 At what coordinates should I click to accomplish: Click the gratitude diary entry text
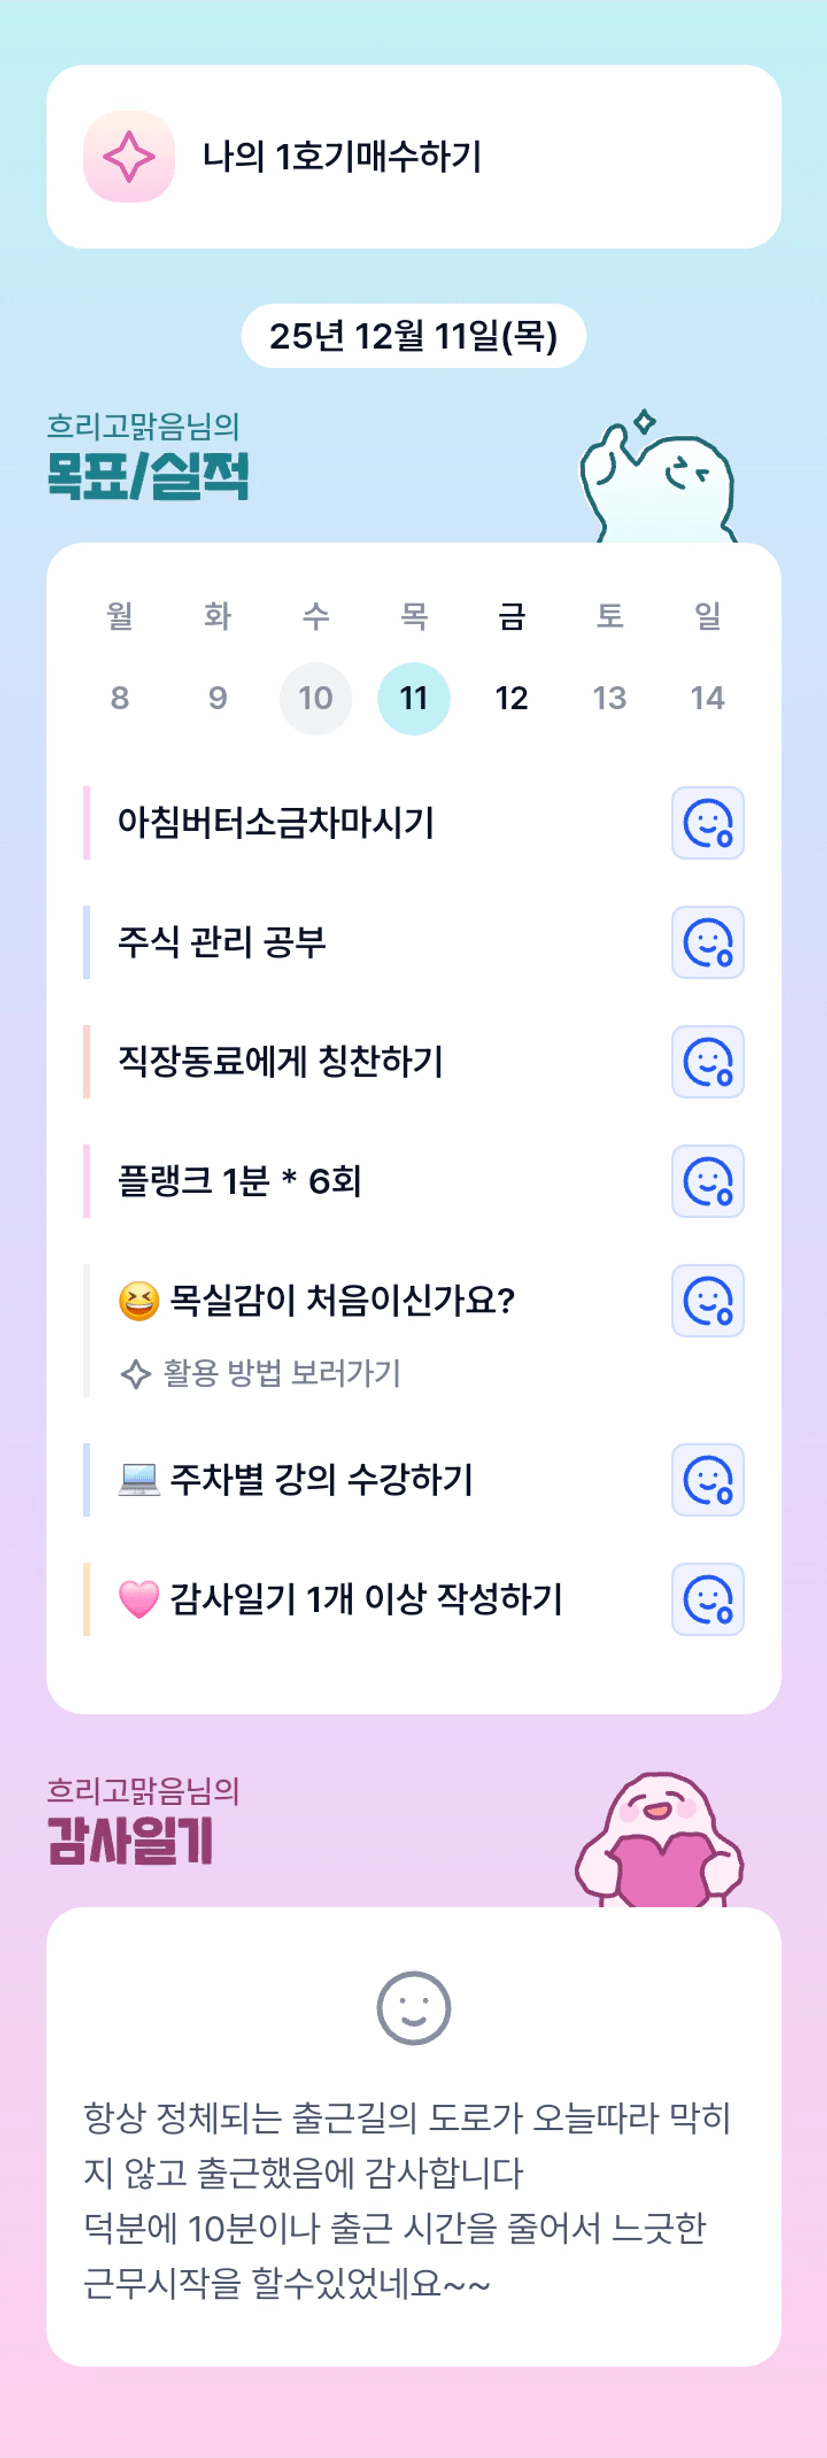point(408,2200)
